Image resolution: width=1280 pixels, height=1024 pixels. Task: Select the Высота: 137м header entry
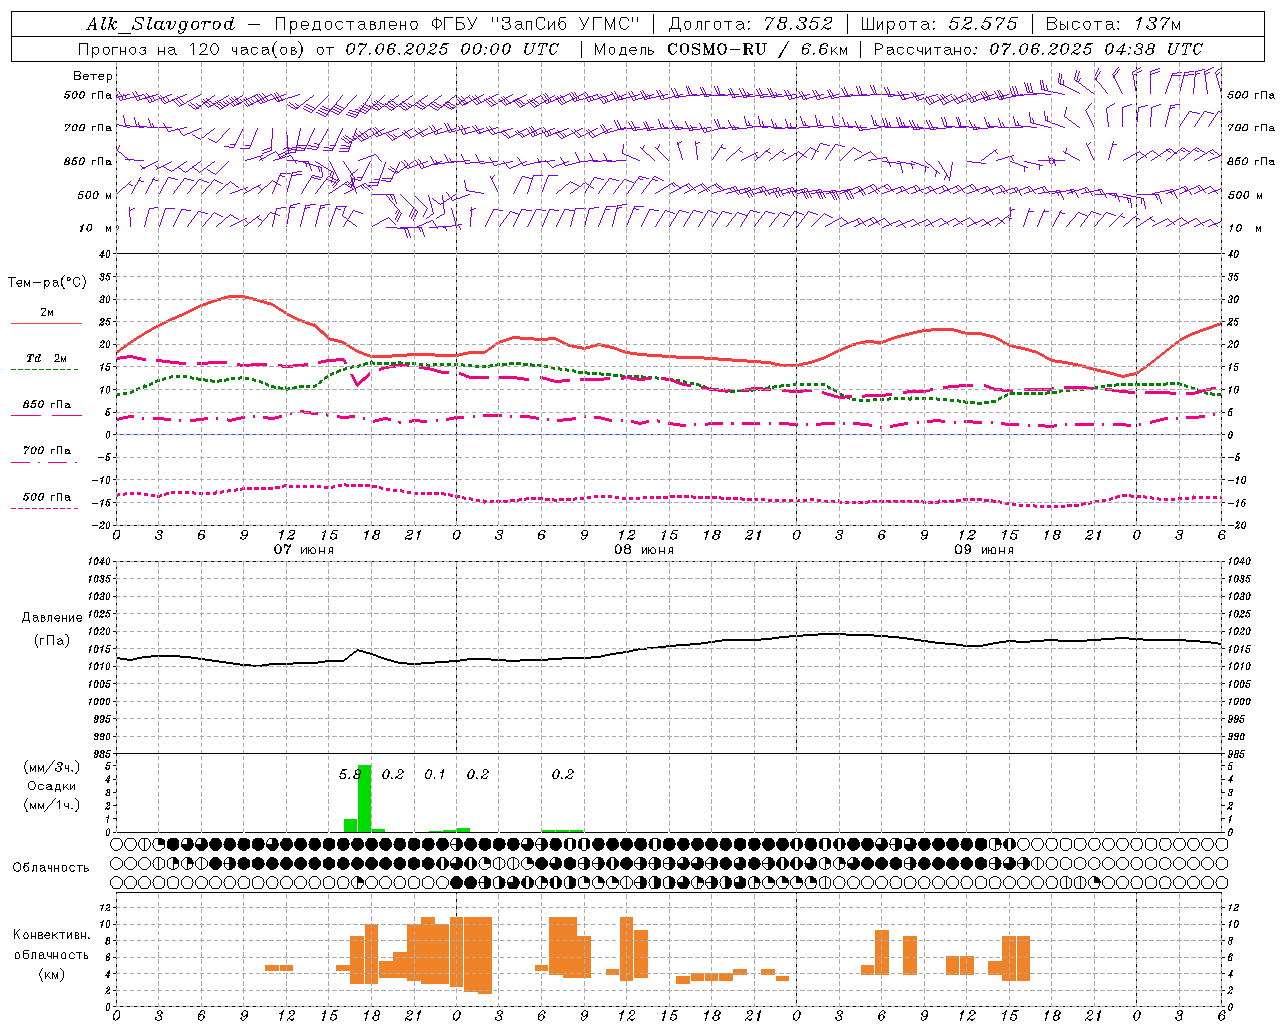tap(1113, 24)
